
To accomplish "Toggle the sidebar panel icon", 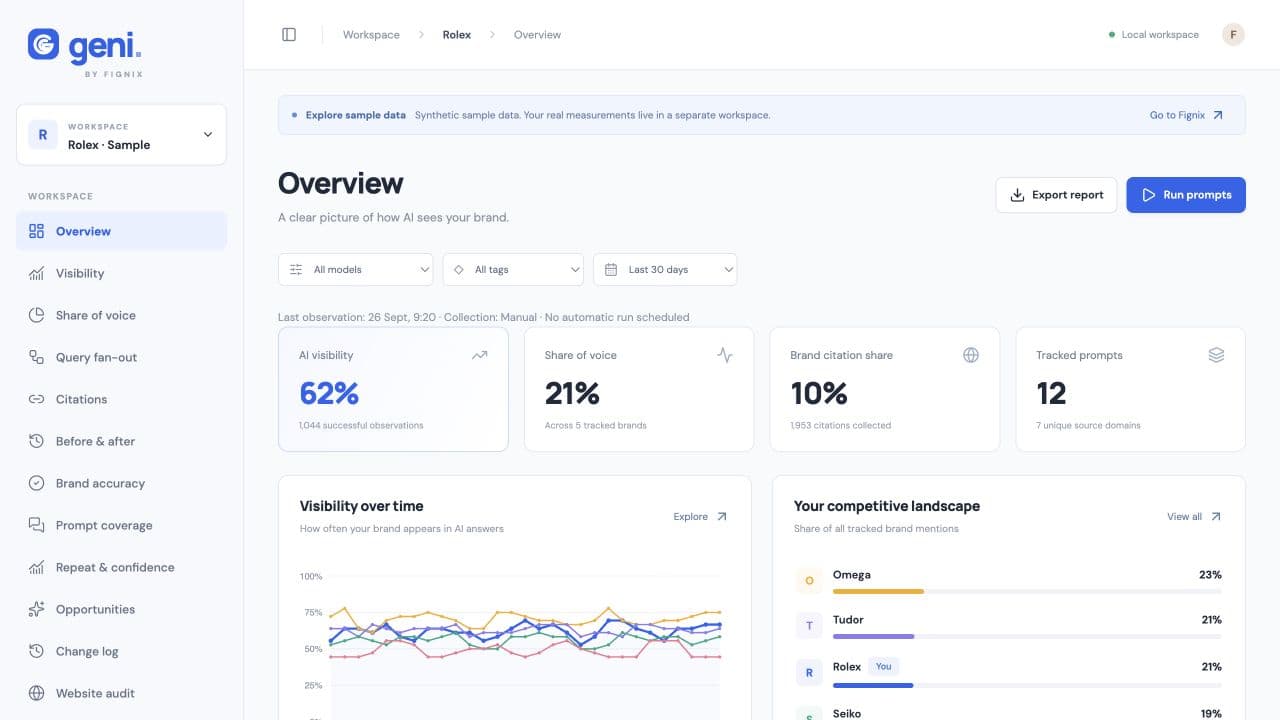I will point(289,35).
